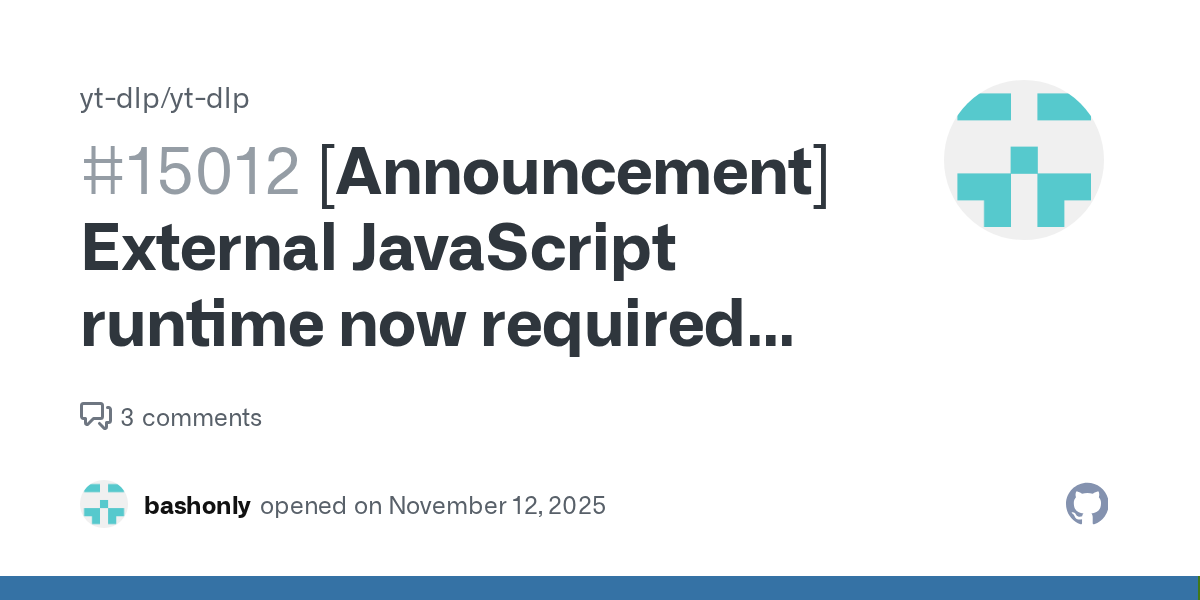Screen dimensions: 1200x600
Task: Click the comments speech bubble icon
Action: coord(96,416)
